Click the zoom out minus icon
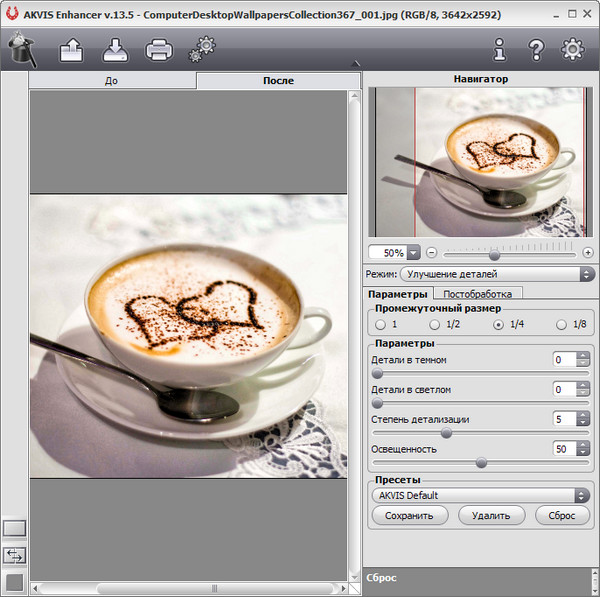Viewport: 600px width, 597px height. pyautogui.click(x=432, y=253)
